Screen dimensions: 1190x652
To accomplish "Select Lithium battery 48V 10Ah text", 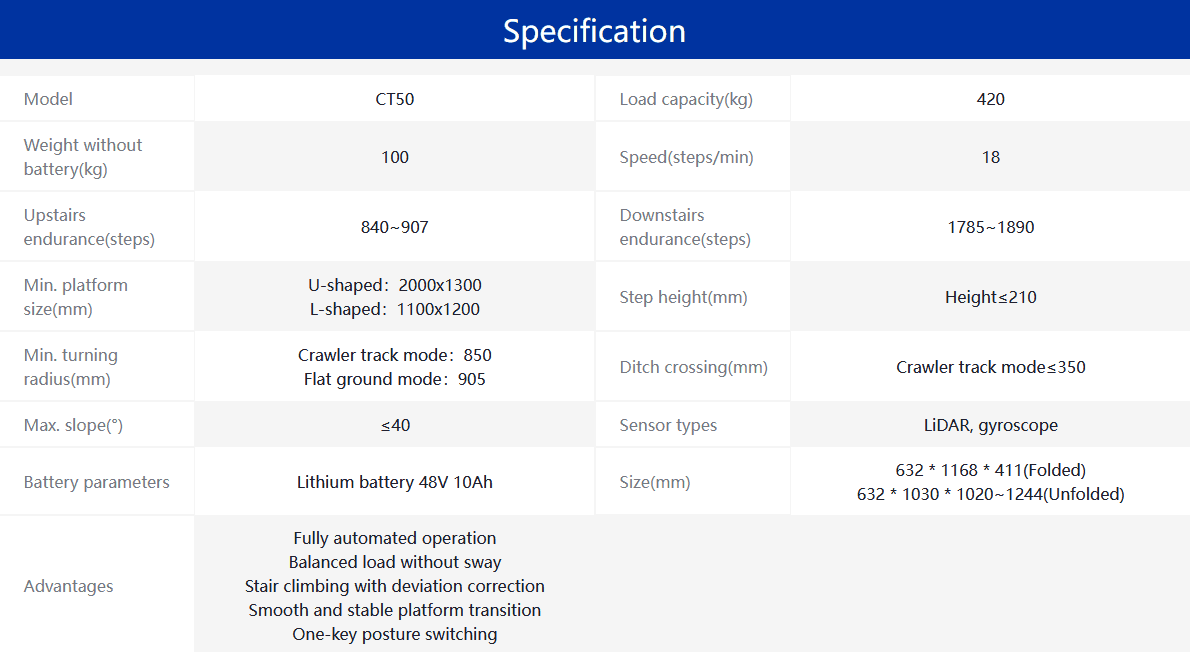I will click(395, 482).
